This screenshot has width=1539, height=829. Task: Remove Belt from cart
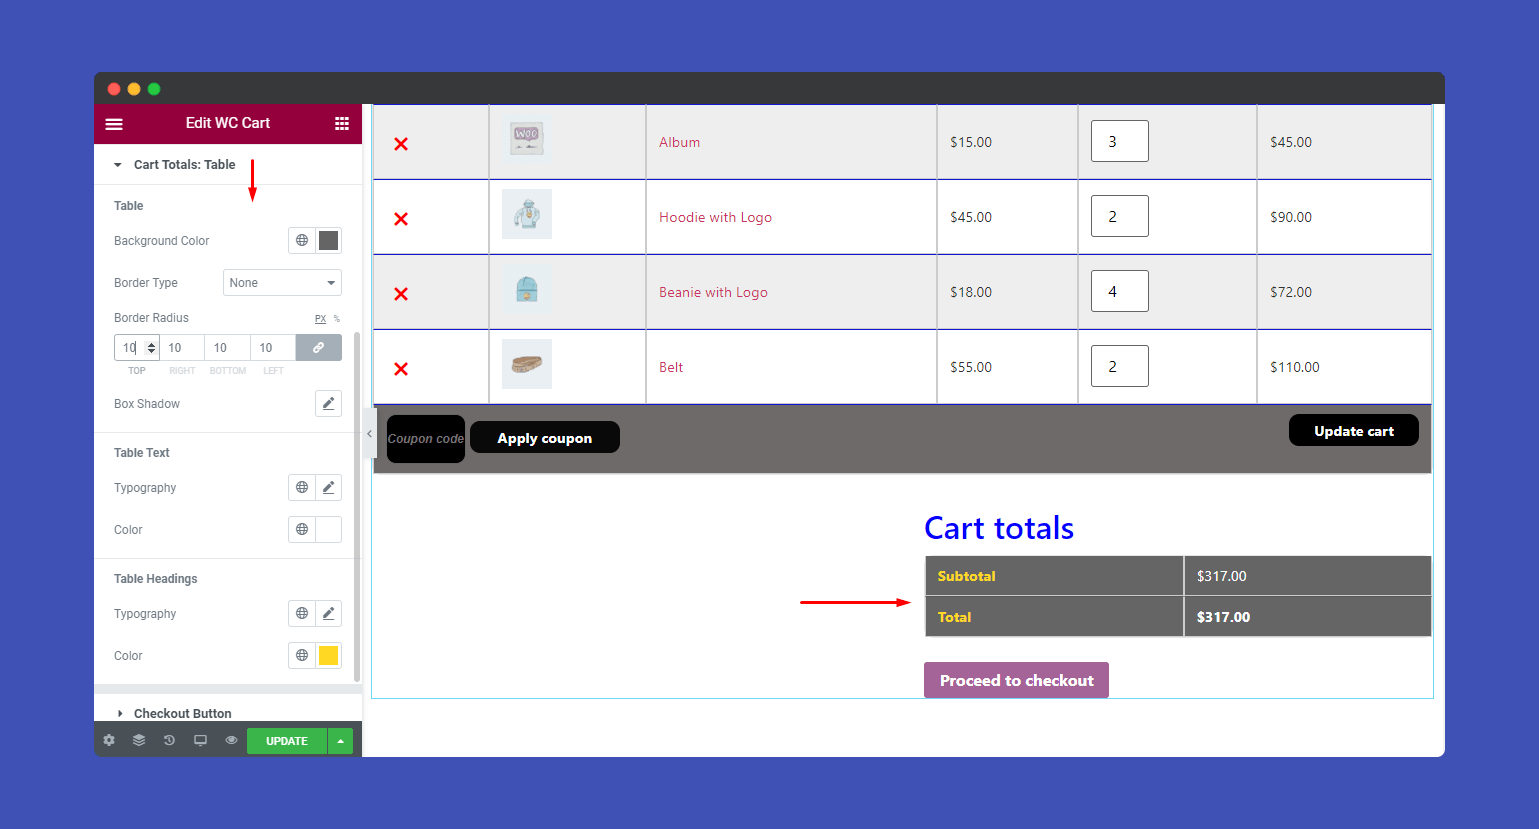[x=401, y=369]
